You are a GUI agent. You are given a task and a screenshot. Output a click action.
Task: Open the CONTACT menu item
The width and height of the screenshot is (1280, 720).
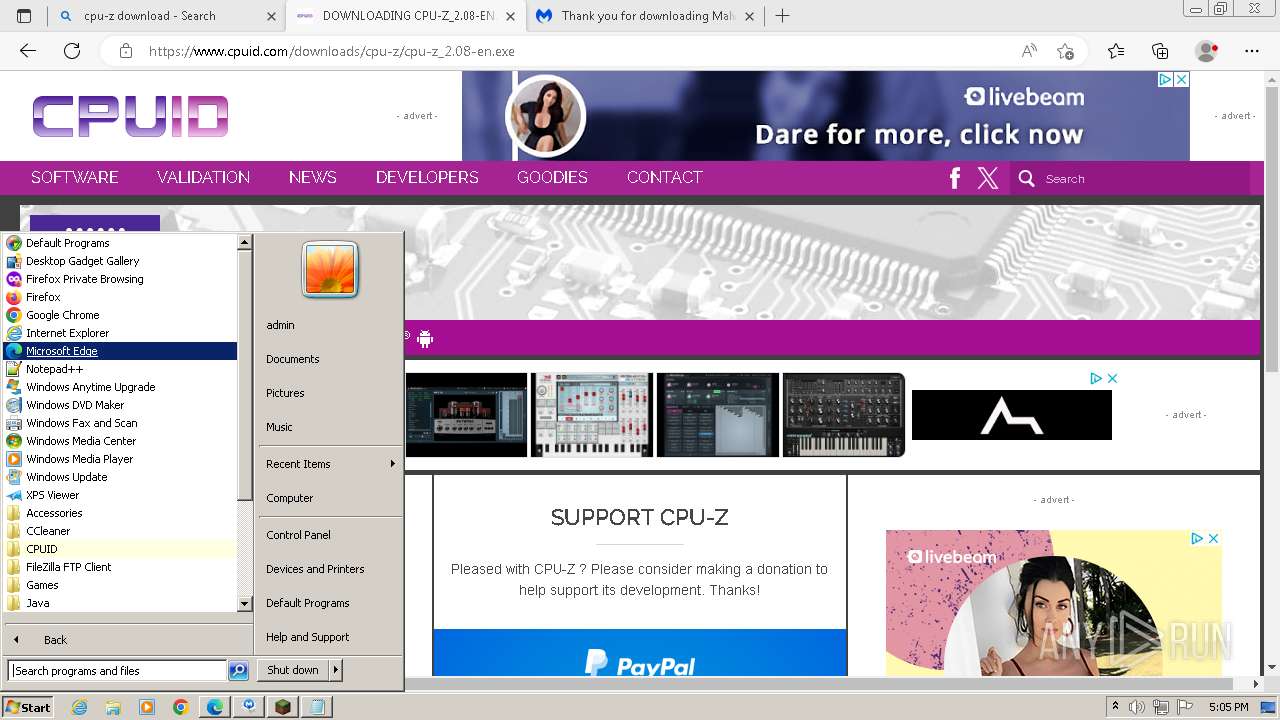pyautogui.click(x=665, y=177)
